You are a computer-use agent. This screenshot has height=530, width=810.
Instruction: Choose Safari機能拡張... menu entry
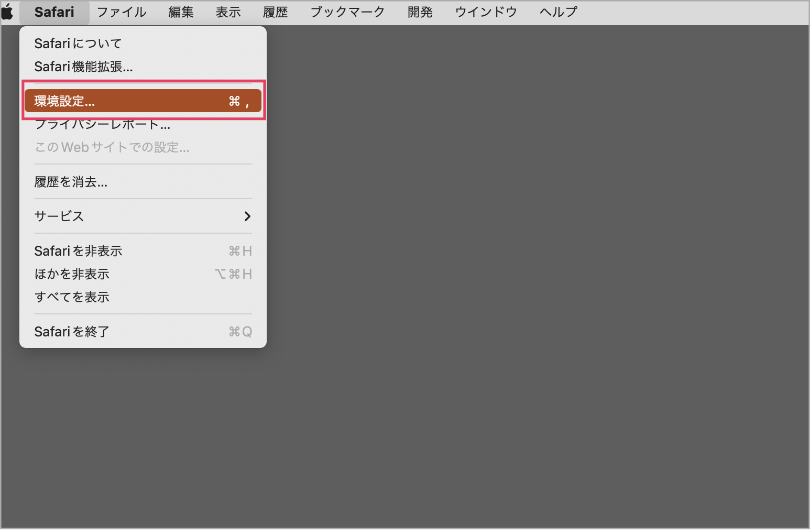coord(143,67)
